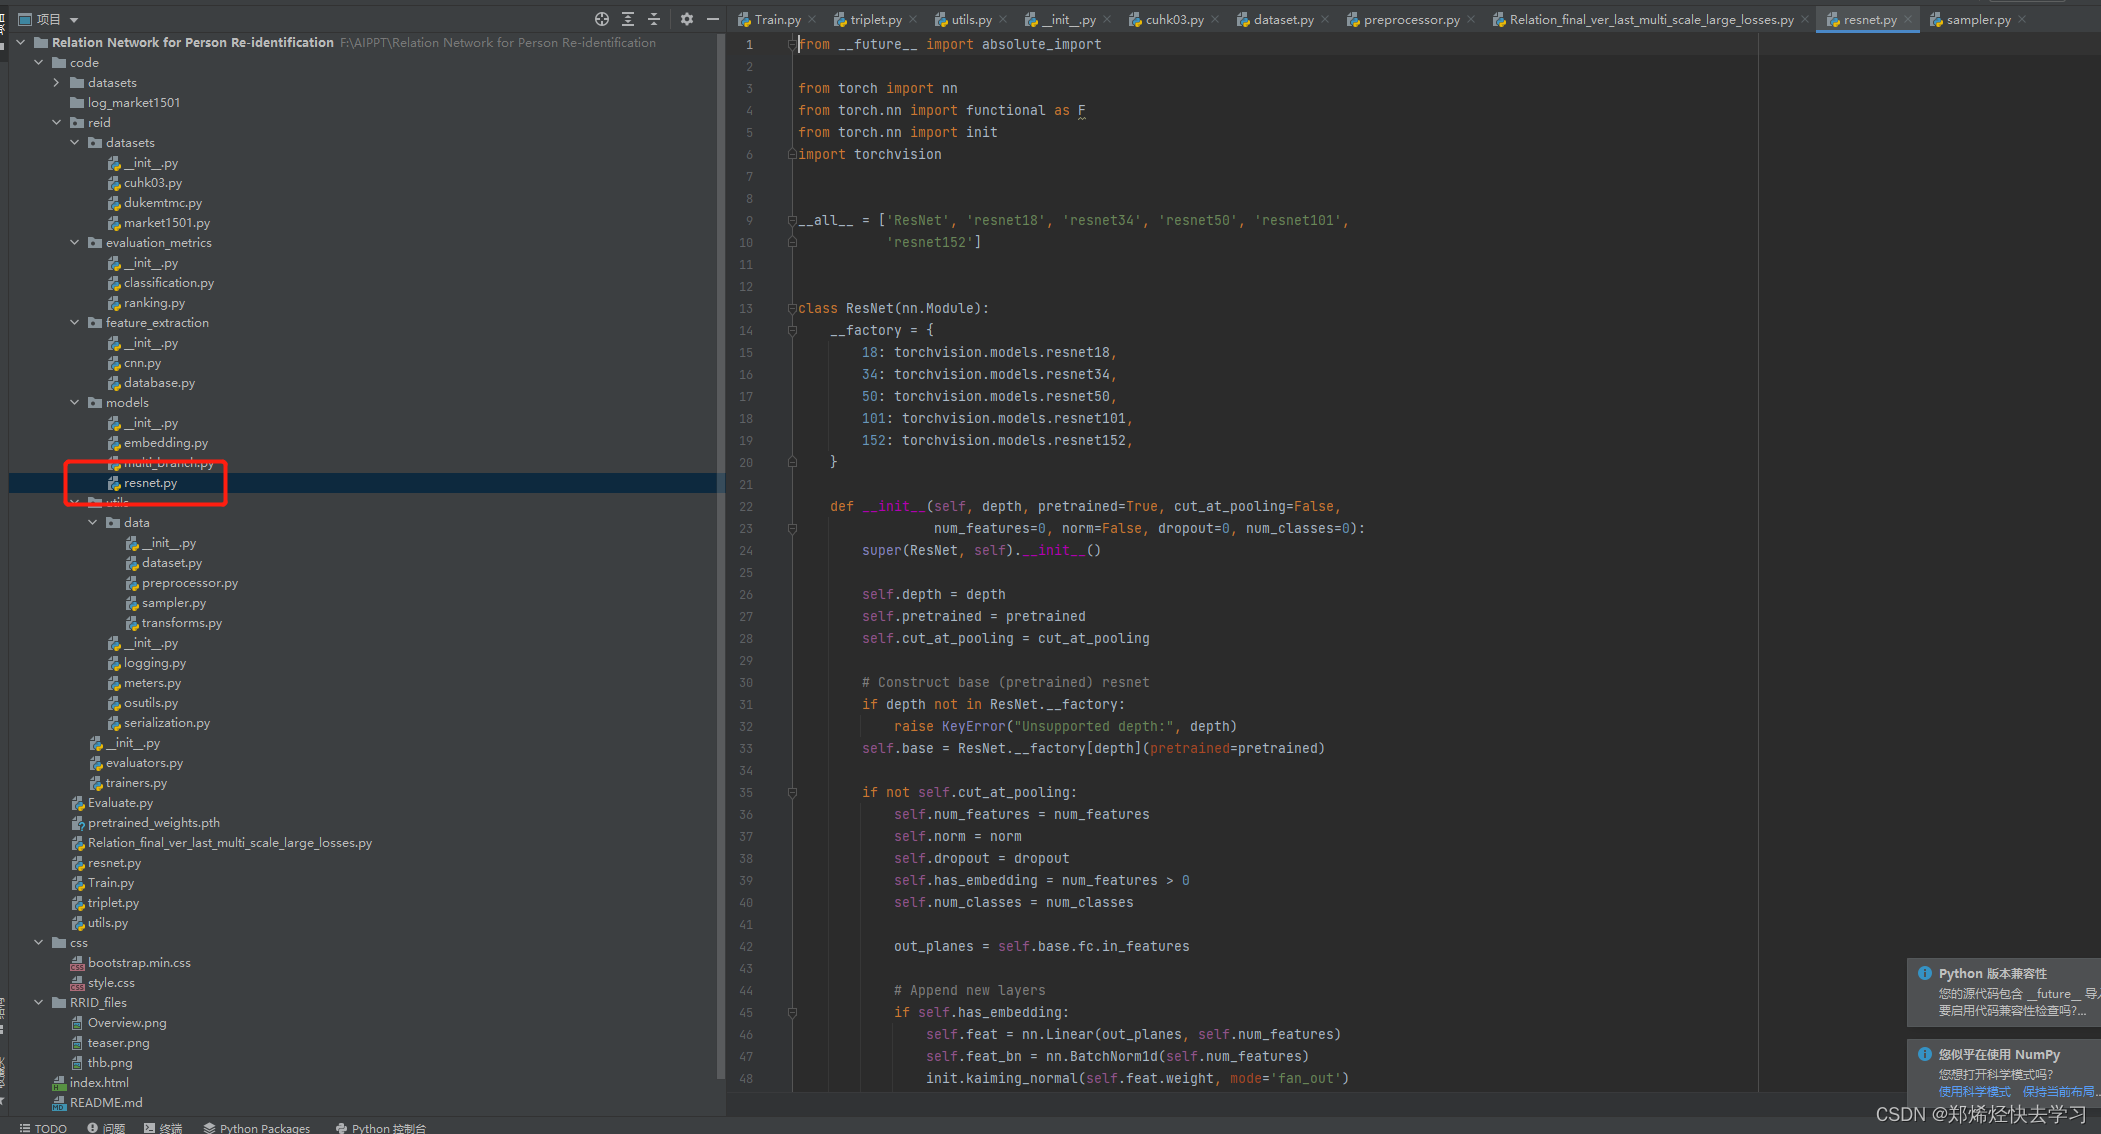This screenshot has height=1134, width=2101.
Task: Open the 项目 view selector dropdown
Action: tap(49, 19)
